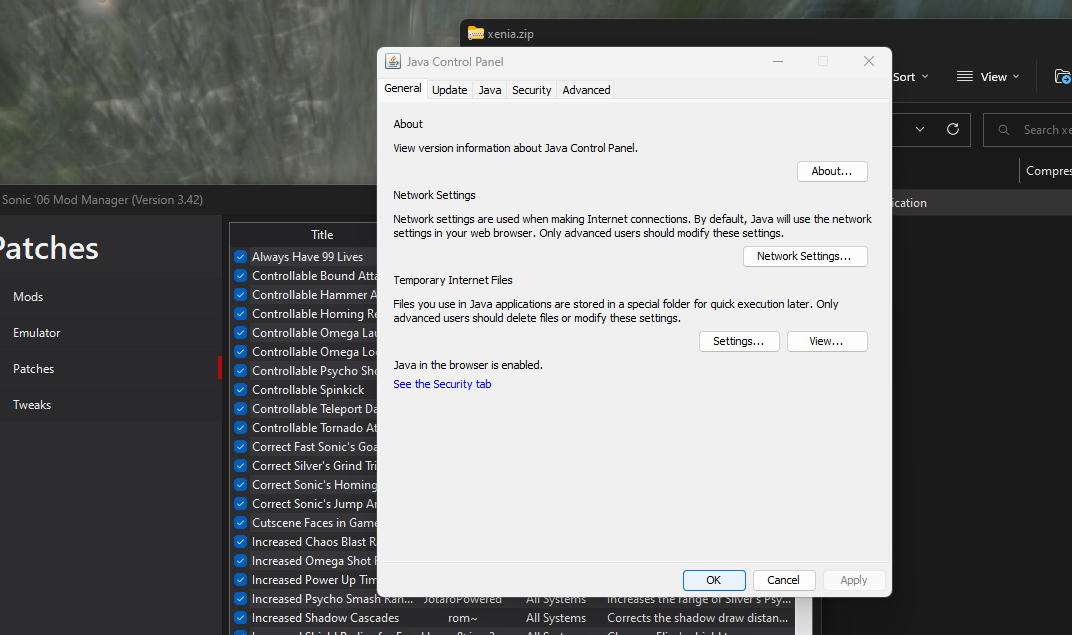Uncheck Controllable Bound Attack patch checkbox
Screen dimensions: 1072x635
point(241,276)
